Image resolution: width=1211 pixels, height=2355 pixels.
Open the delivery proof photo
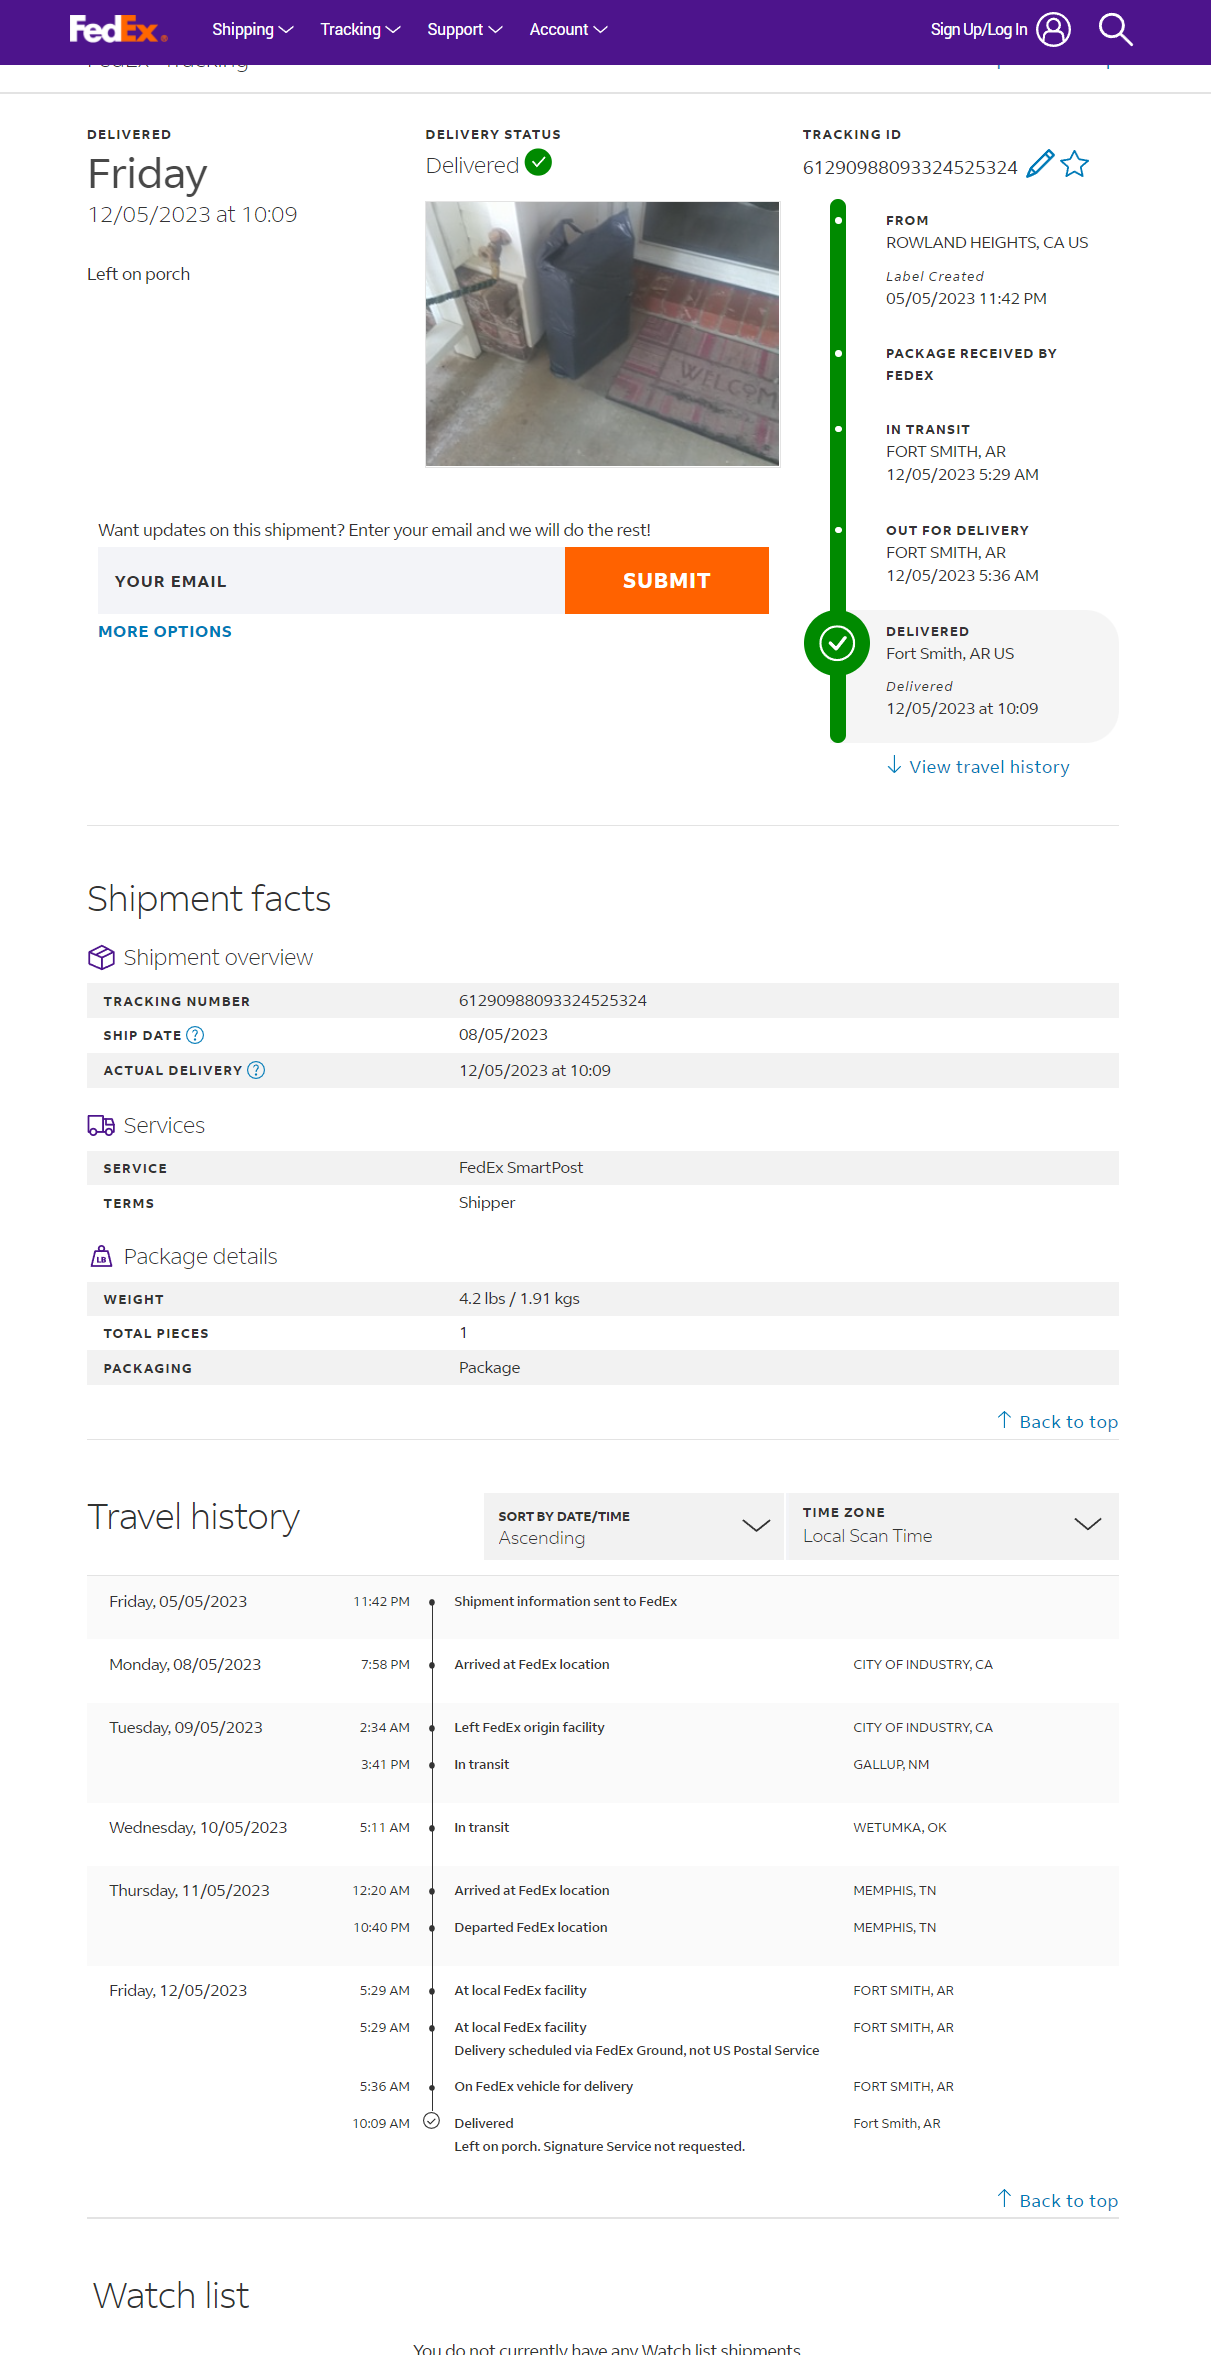point(602,334)
